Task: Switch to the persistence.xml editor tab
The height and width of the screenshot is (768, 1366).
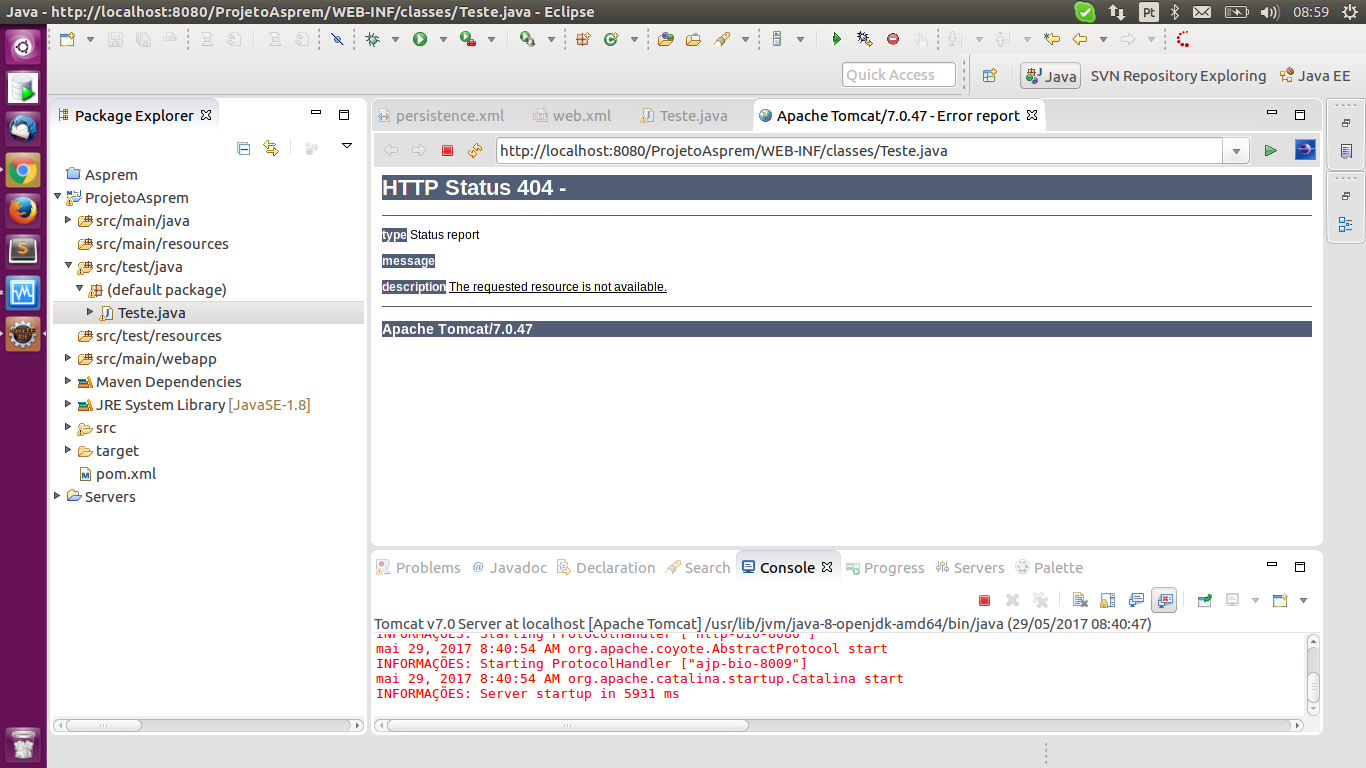Action: point(440,116)
